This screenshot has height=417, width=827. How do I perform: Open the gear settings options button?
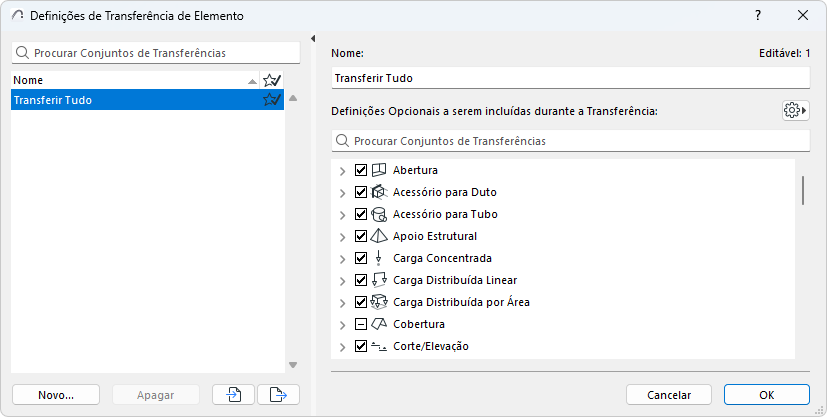795,110
